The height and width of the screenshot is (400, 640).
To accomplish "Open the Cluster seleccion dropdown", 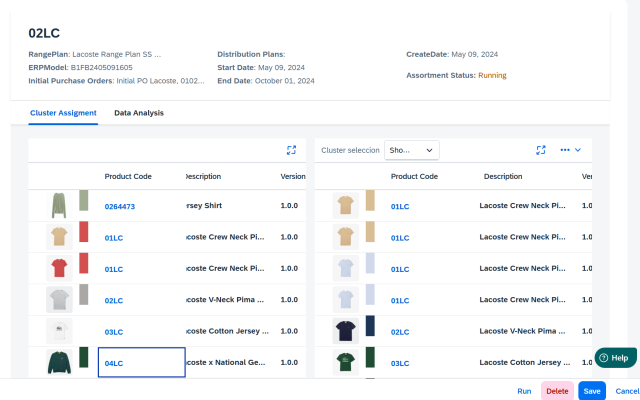I will [x=411, y=150].
